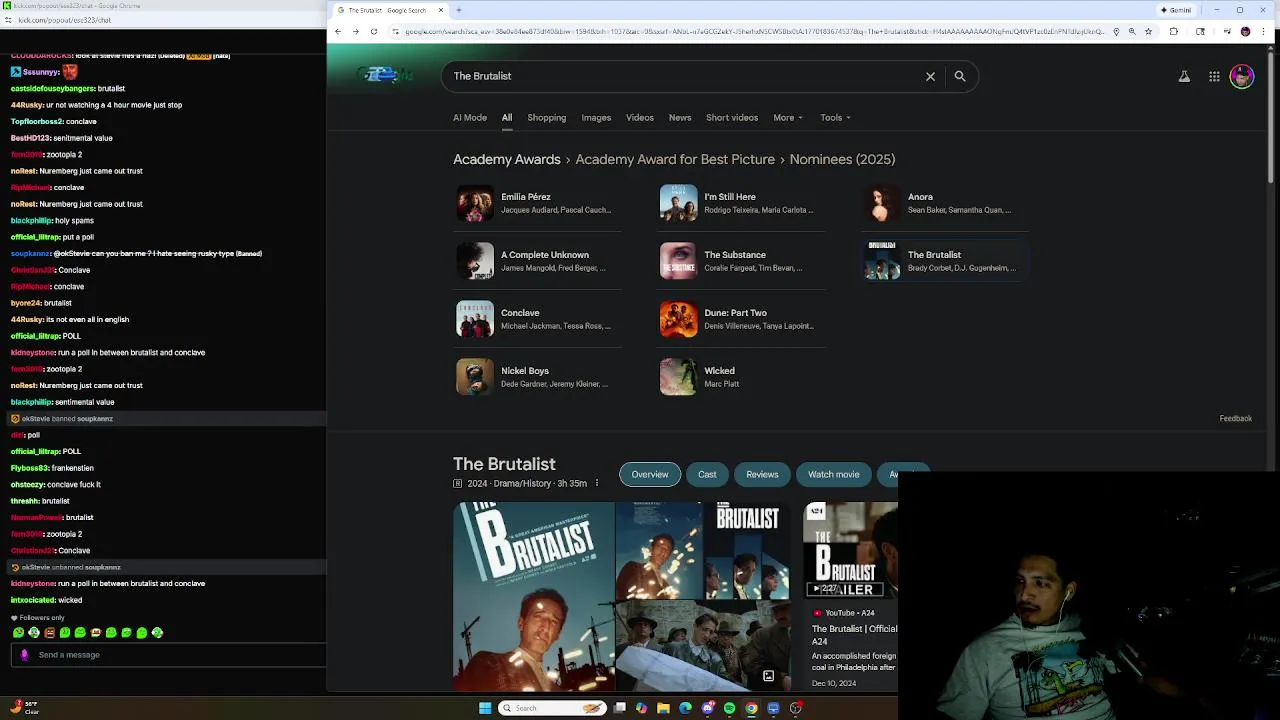Click The Brutalist movie poster thumbnail

coord(534,597)
